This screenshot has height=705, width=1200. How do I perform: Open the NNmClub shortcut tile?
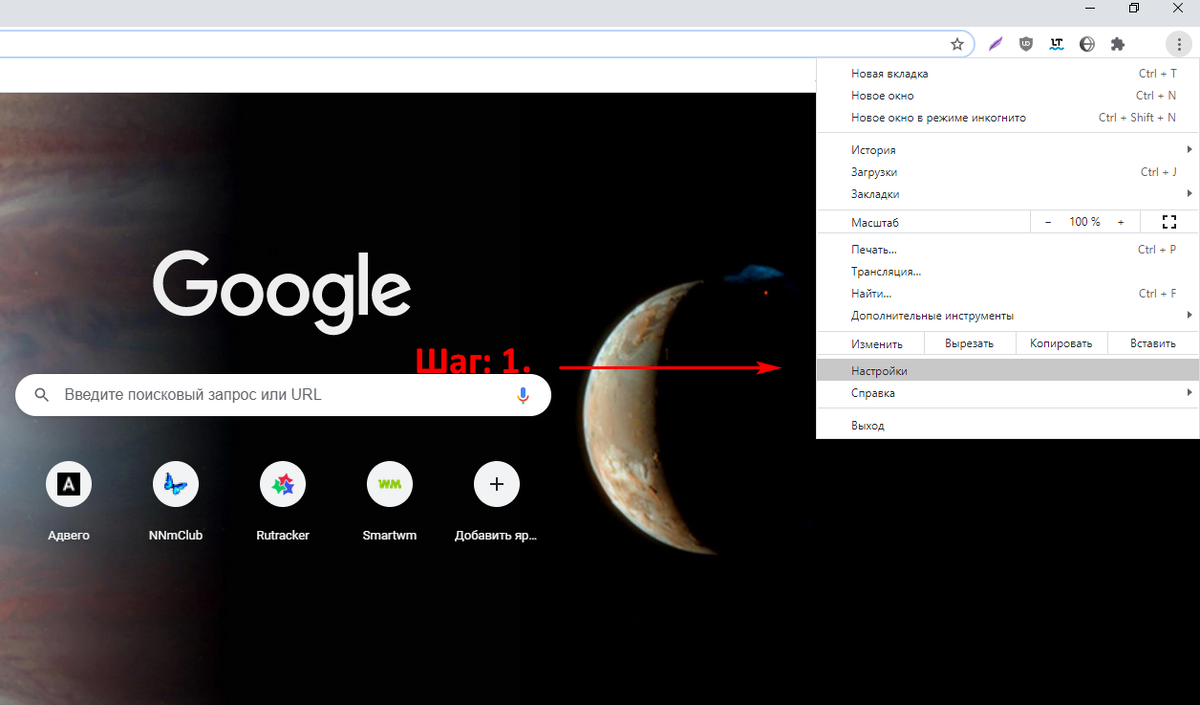click(176, 500)
